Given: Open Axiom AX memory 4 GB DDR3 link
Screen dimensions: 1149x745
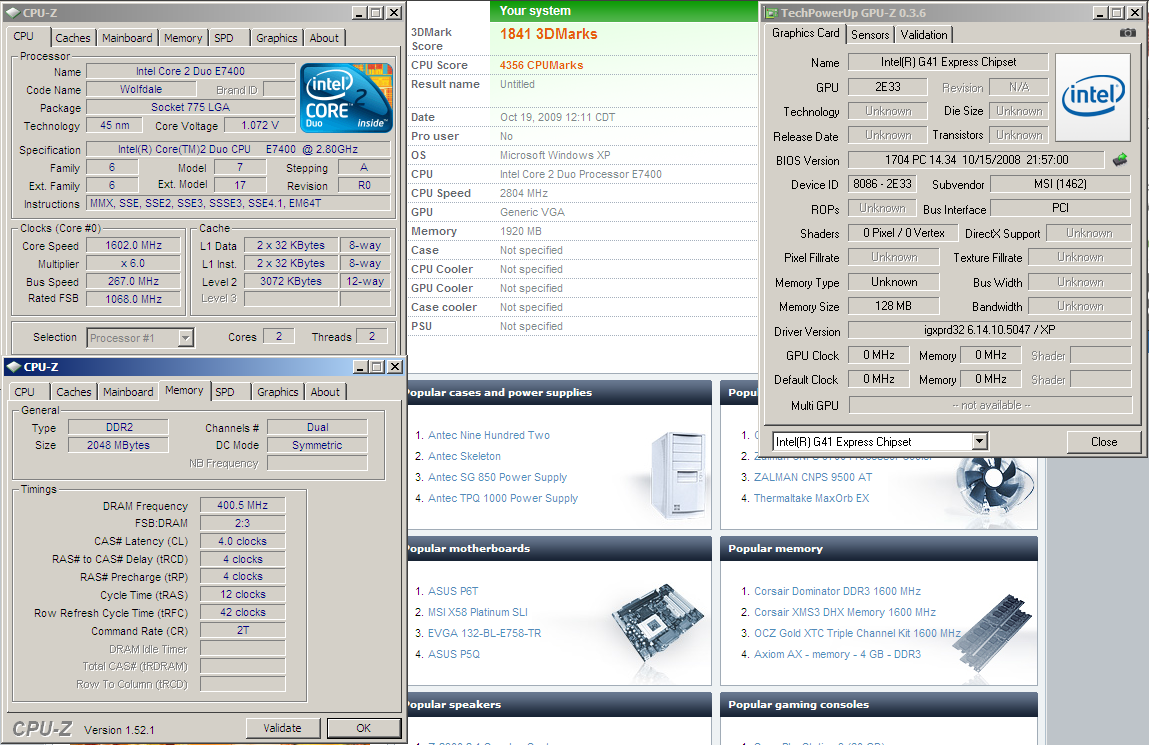Looking at the screenshot, I should (838, 654).
